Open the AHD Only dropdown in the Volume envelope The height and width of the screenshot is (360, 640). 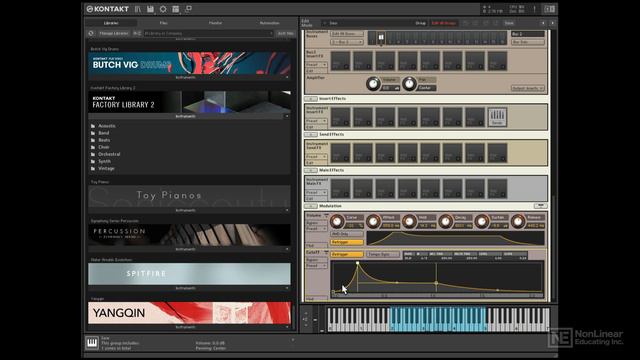(x=347, y=234)
